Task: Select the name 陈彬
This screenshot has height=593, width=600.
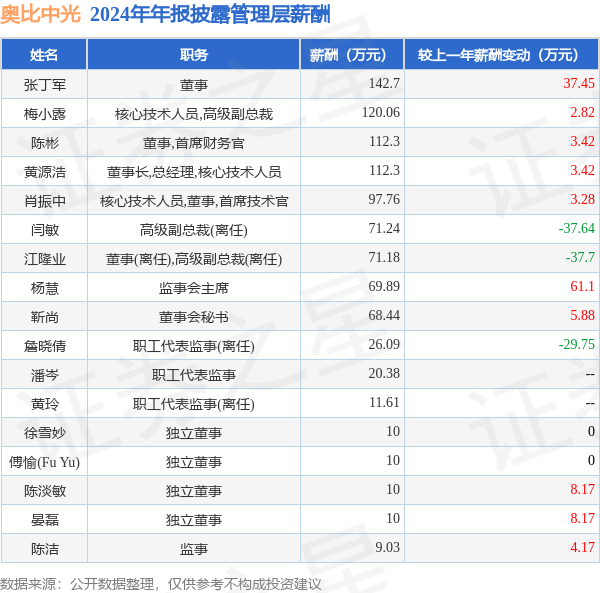Action: coord(45,143)
